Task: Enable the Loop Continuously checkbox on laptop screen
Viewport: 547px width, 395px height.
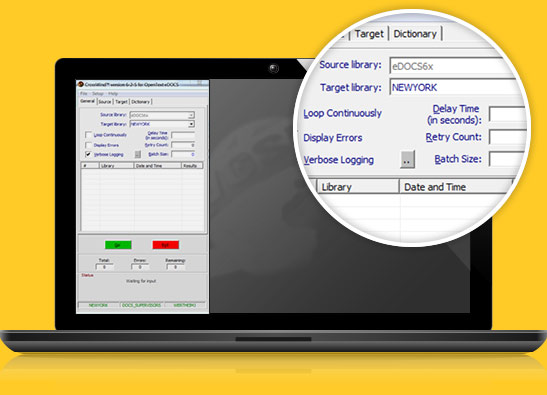Action: click(x=88, y=135)
